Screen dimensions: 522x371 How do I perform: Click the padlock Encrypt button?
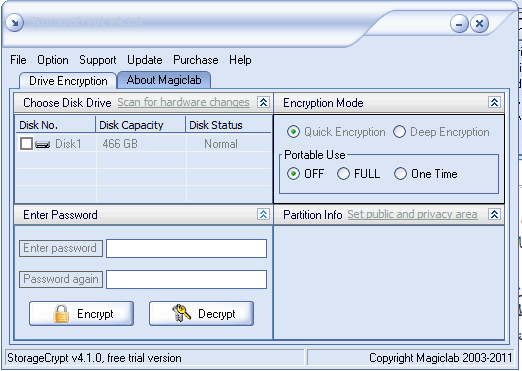[81, 314]
